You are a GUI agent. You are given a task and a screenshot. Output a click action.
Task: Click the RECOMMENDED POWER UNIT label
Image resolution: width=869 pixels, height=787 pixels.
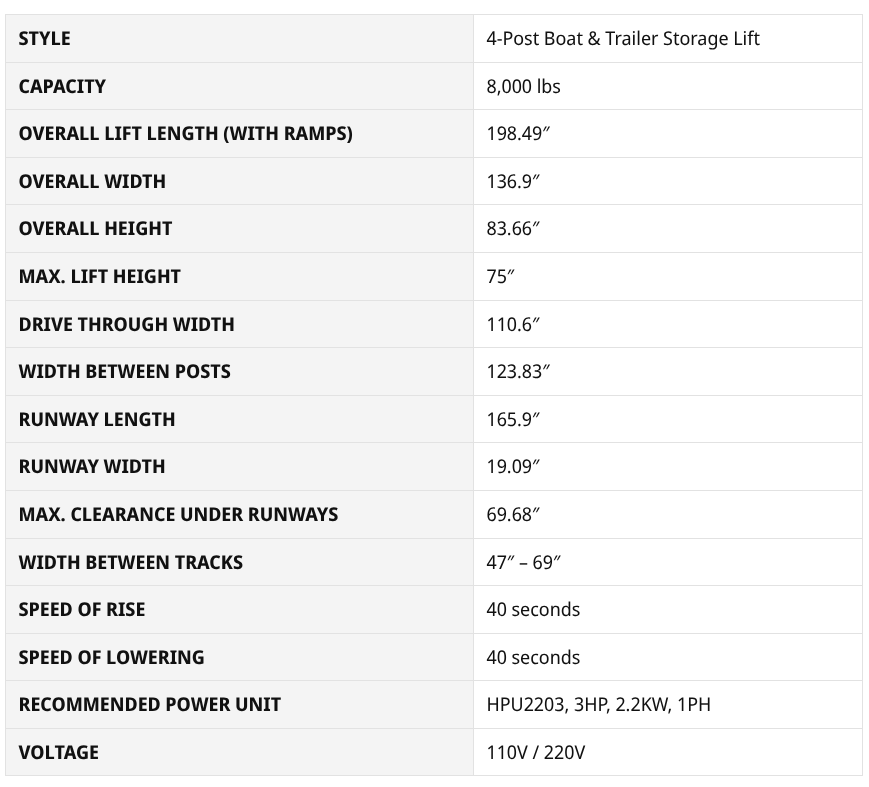pyautogui.click(x=149, y=704)
